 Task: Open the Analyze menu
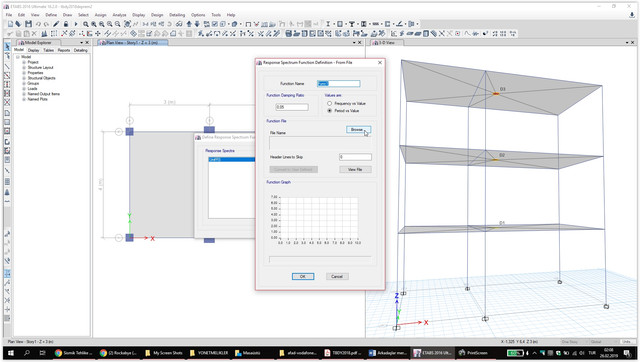[x=119, y=15]
